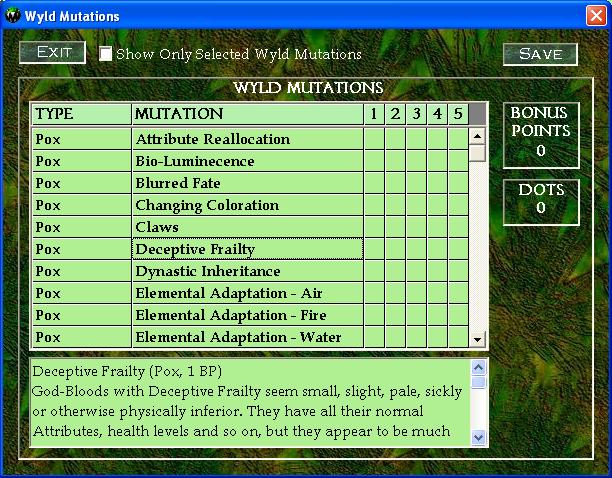Save the Wyld Mutations selections

click(x=540, y=54)
